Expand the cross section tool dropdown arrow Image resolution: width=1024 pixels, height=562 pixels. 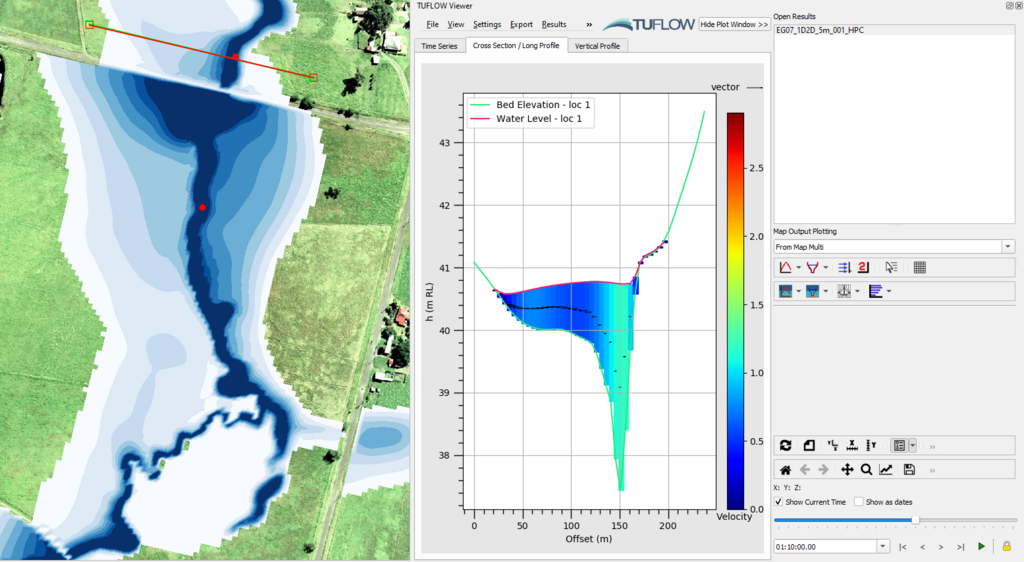click(826, 268)
